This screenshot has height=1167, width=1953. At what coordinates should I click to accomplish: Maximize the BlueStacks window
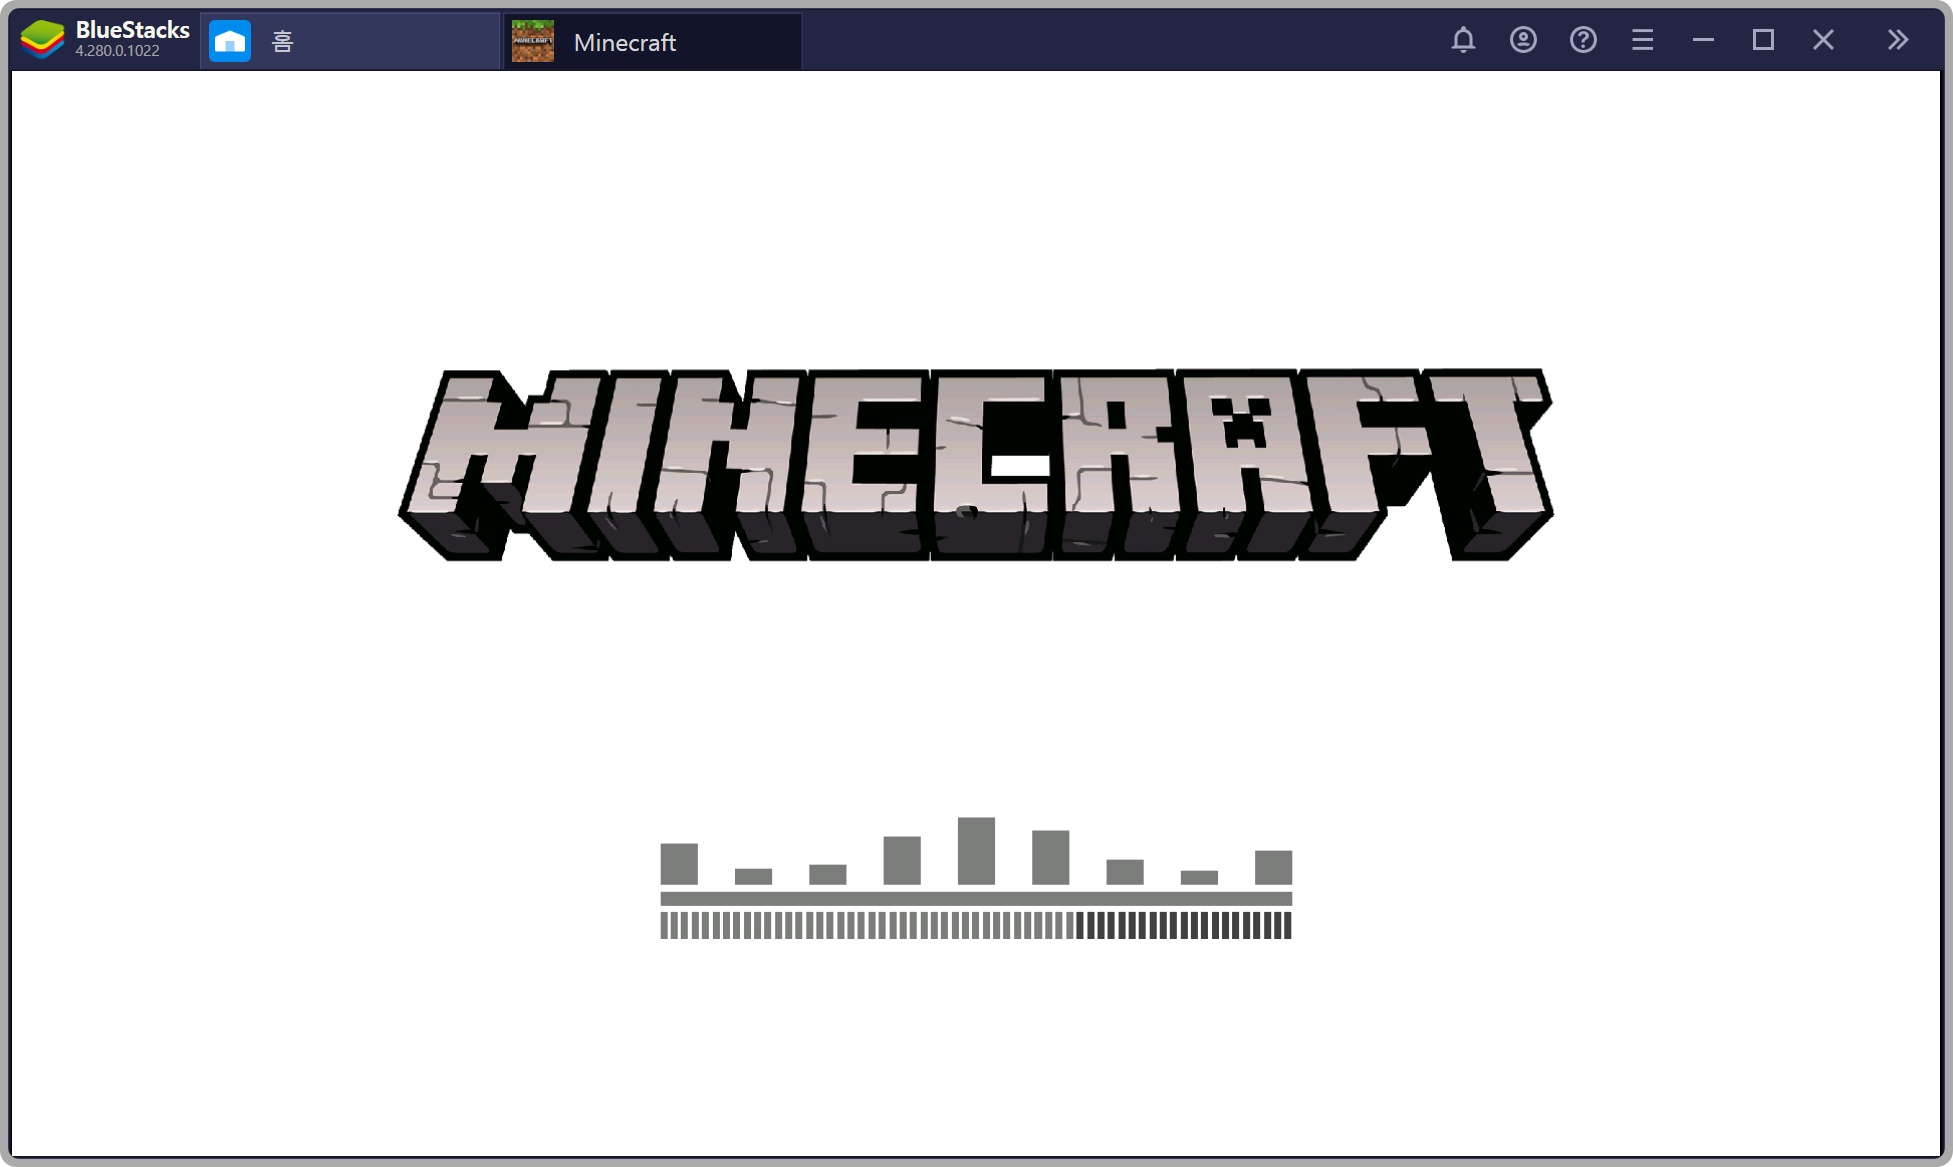pos(1763,40)
